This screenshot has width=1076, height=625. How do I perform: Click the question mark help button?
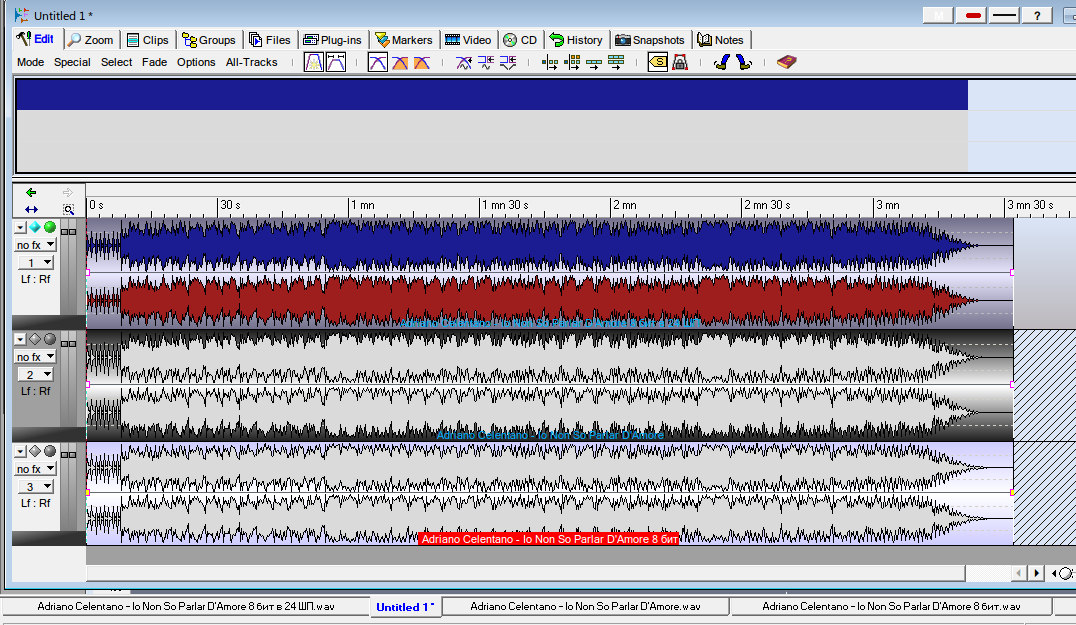click(x=1038, y=15)
